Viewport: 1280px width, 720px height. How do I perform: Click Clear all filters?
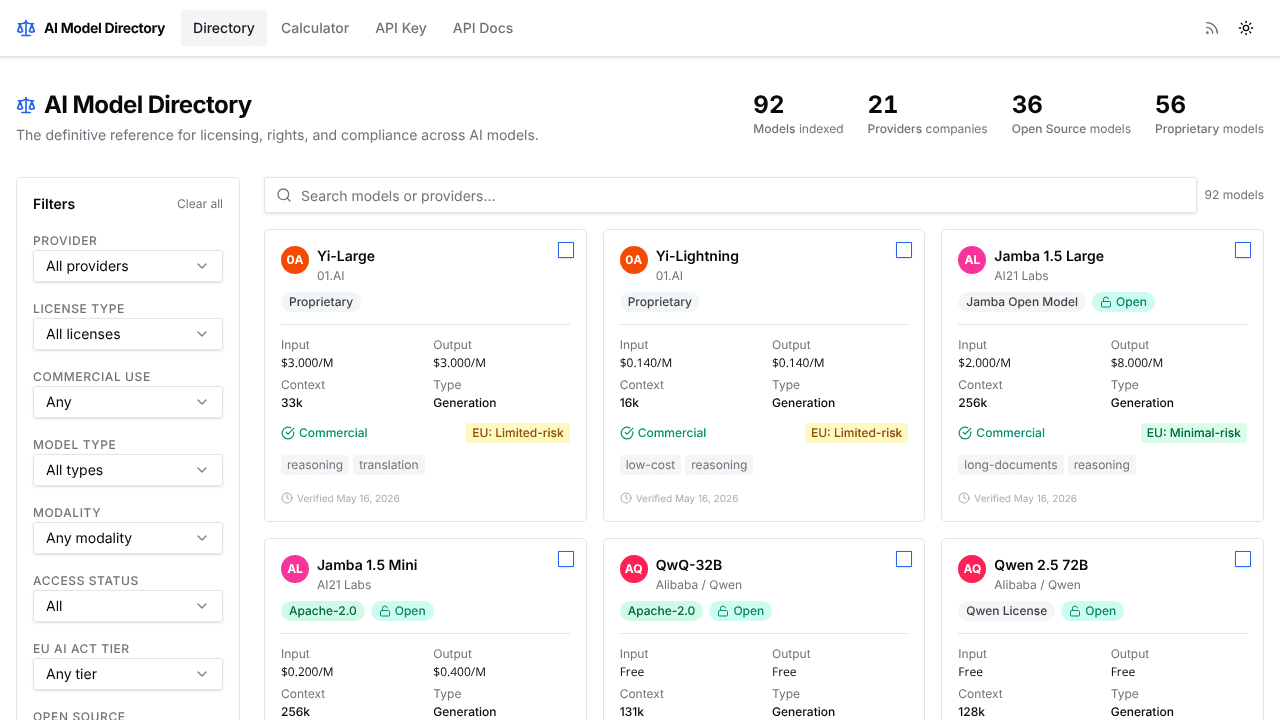(x=200, y=204)
